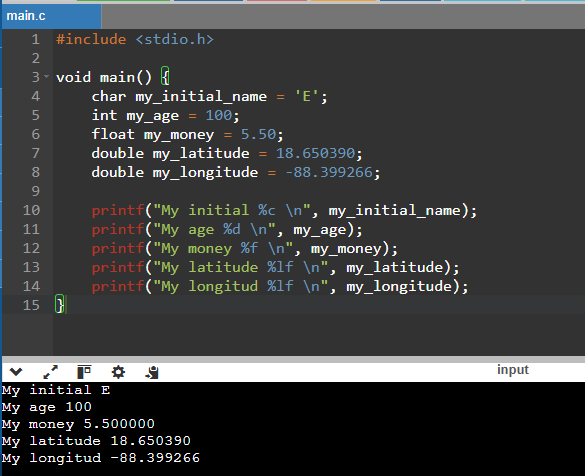
Task: Click the closing brace on line 15
Action: point(60,305)
